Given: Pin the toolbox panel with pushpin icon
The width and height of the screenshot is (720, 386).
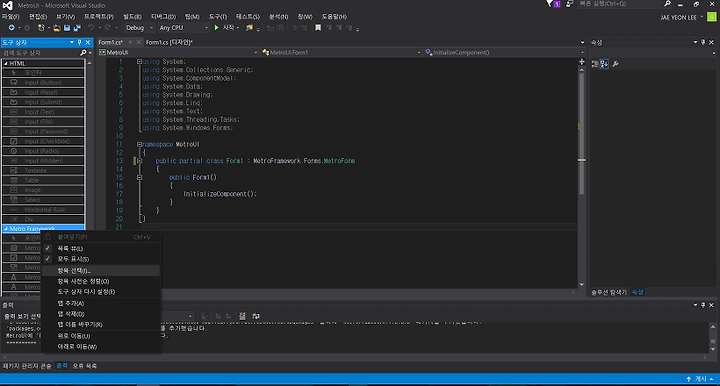Looking at the screenshot, I should [x=79, y=42].
